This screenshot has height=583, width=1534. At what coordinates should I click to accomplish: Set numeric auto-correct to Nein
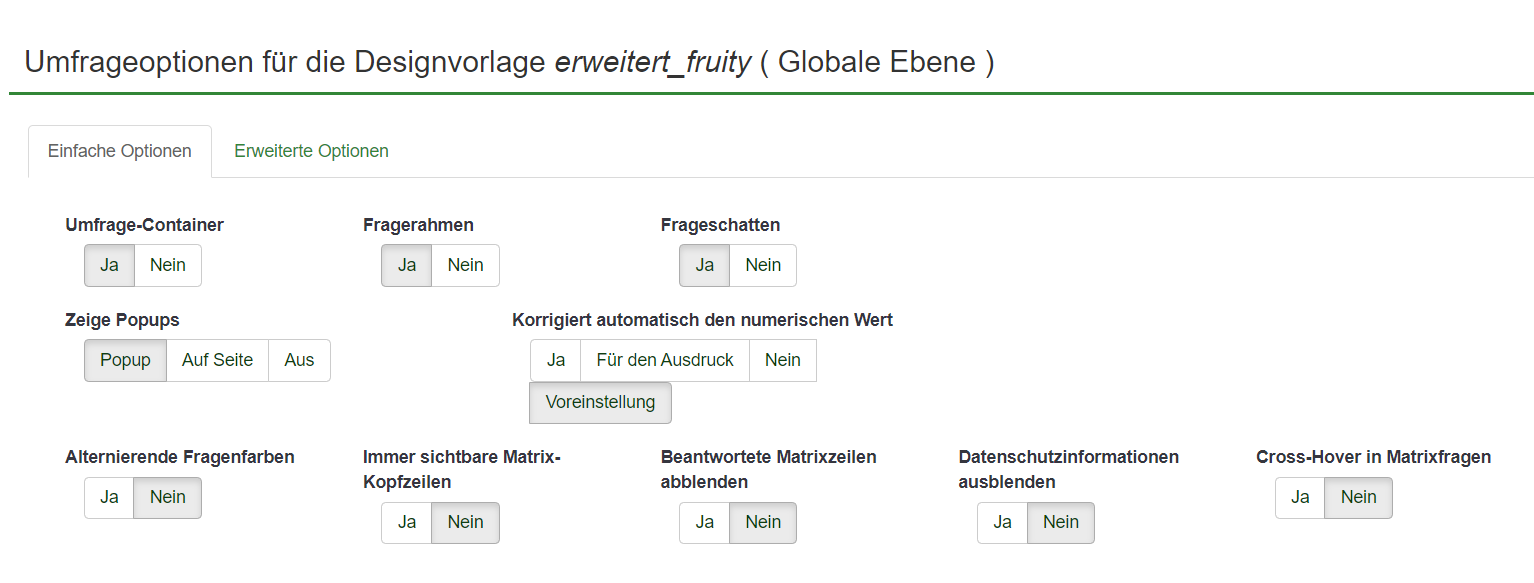point(783,360)
